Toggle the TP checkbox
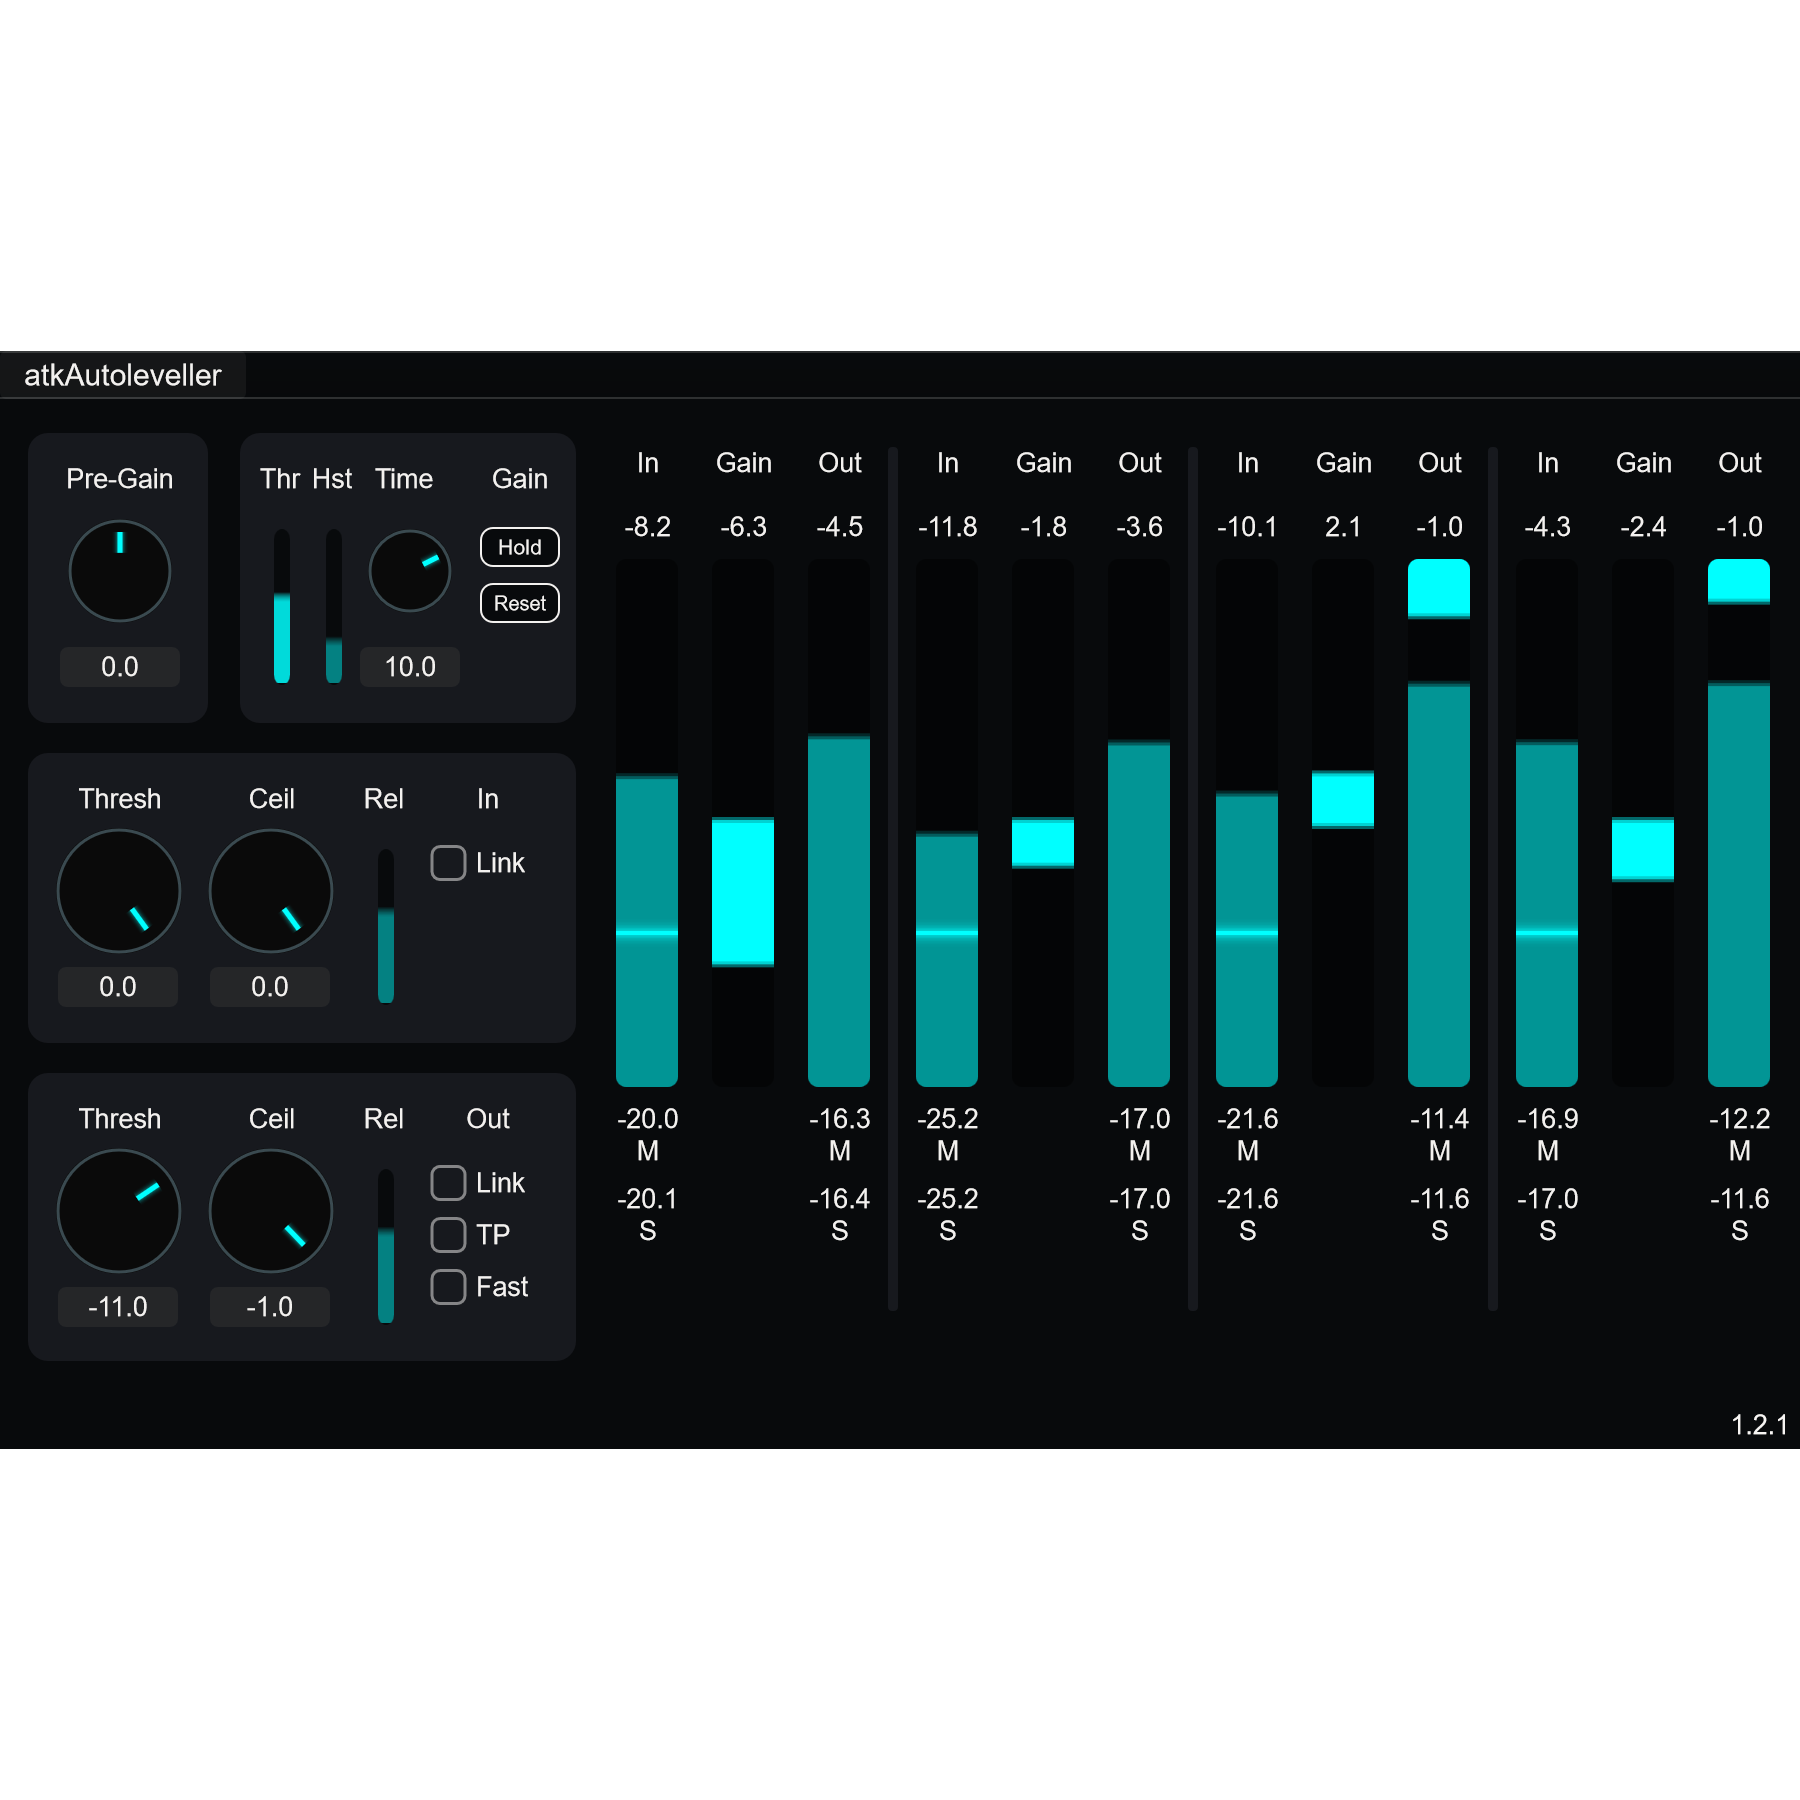 point(448,1235)
